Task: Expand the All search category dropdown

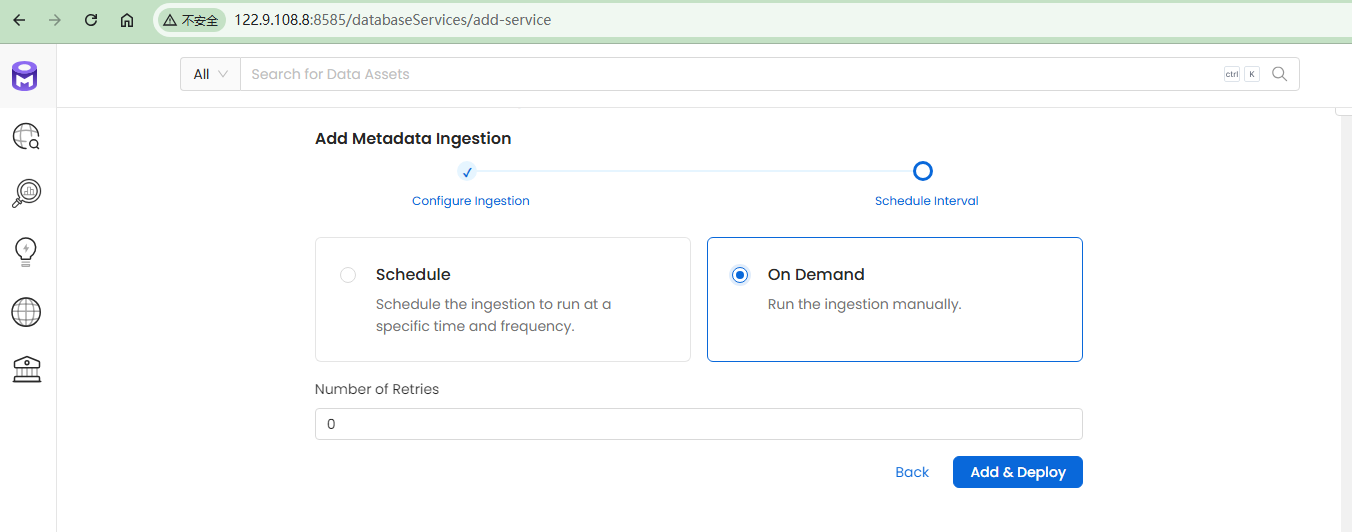Action: point(210,74)
